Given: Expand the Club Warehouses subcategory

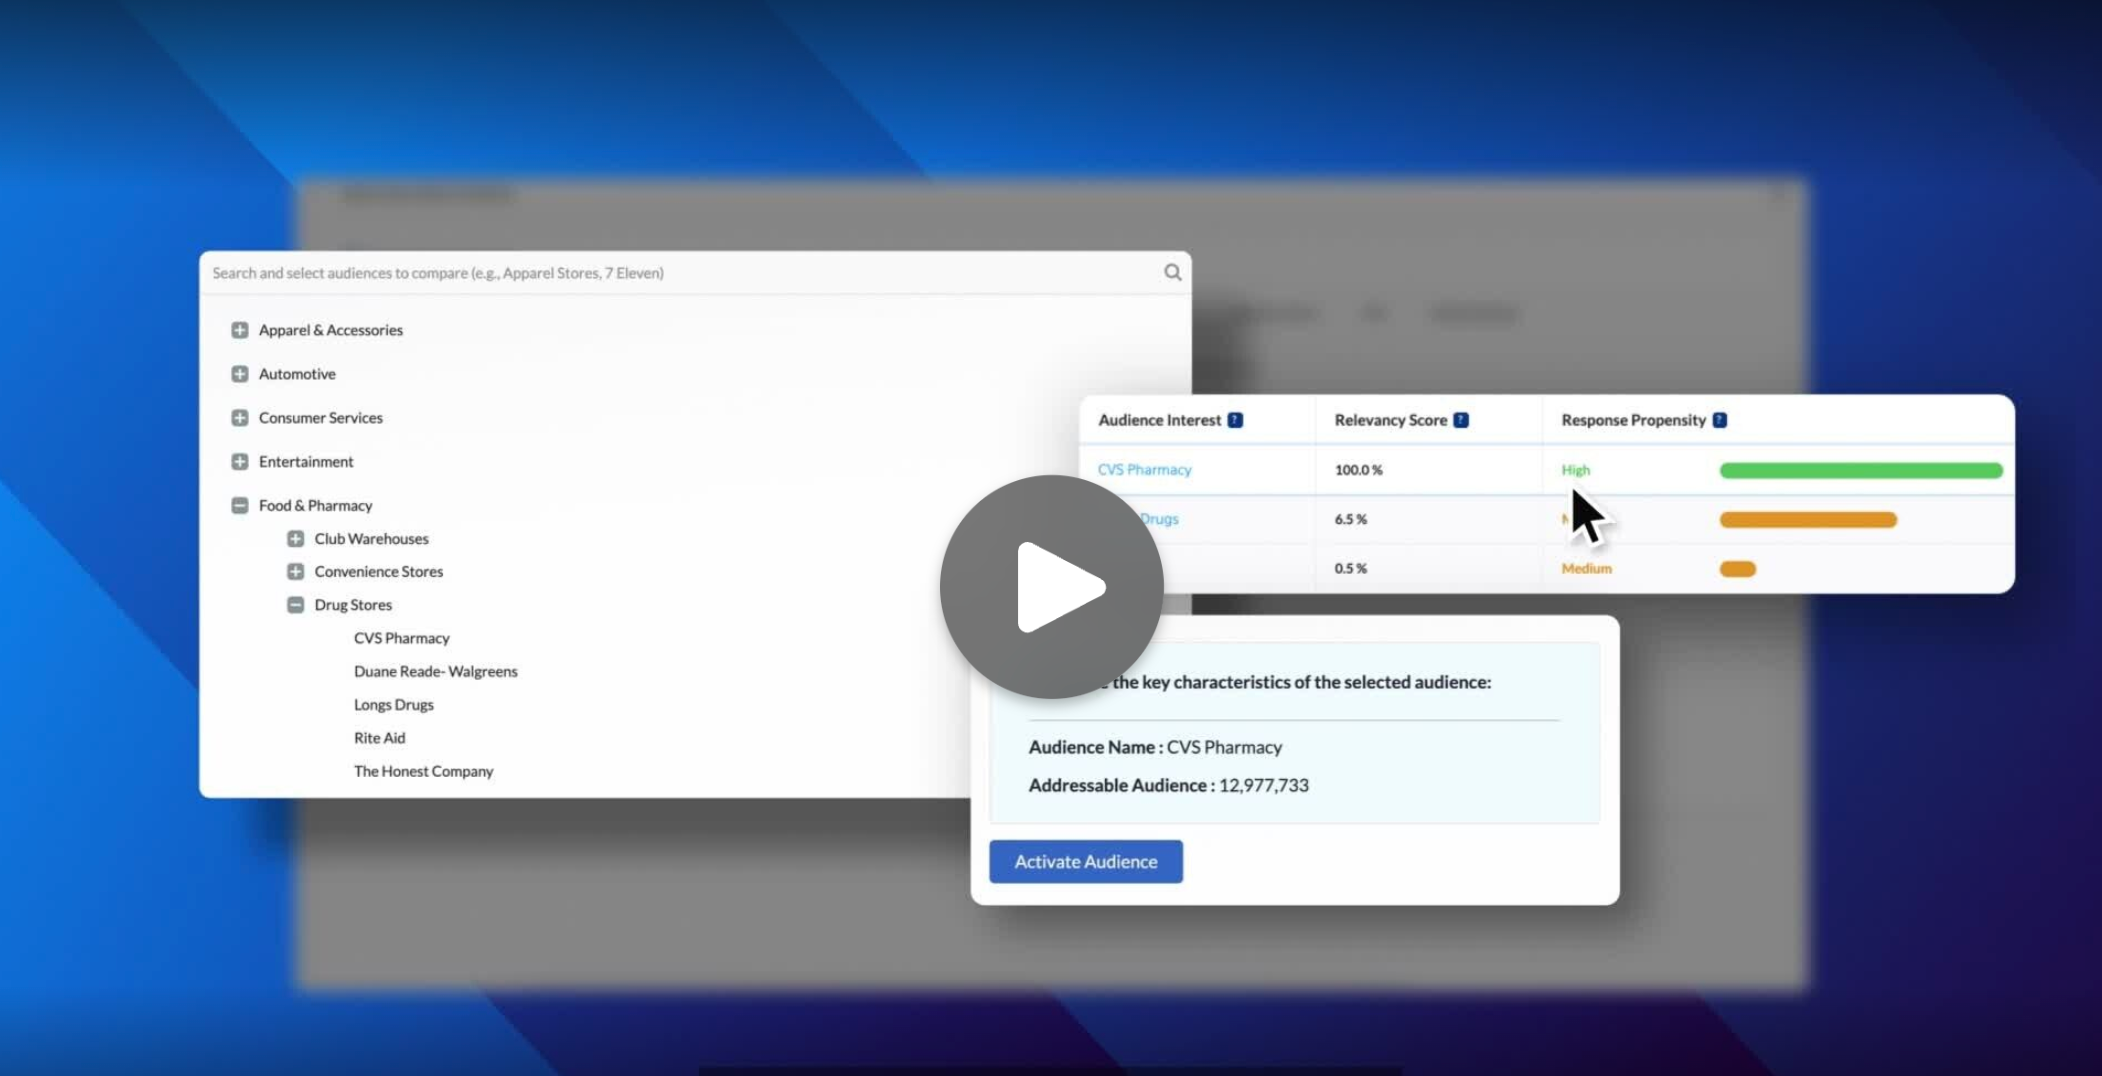Looking at the screenshot, I should pos(296,539).
